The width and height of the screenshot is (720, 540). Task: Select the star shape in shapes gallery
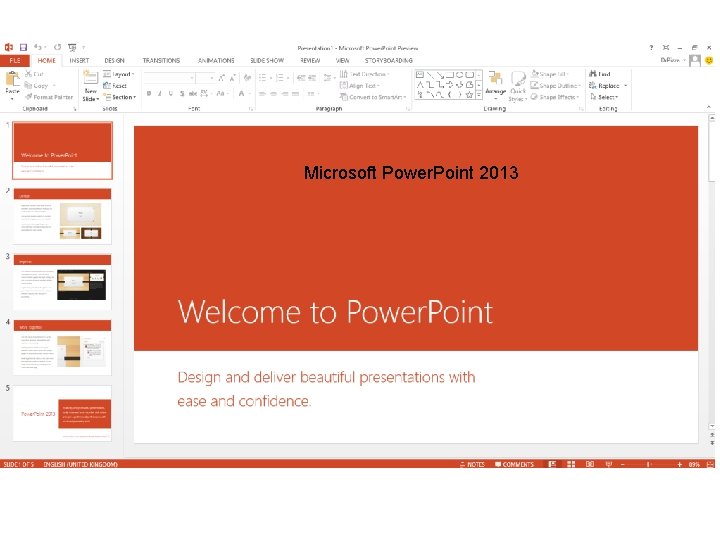pos(469,95)
